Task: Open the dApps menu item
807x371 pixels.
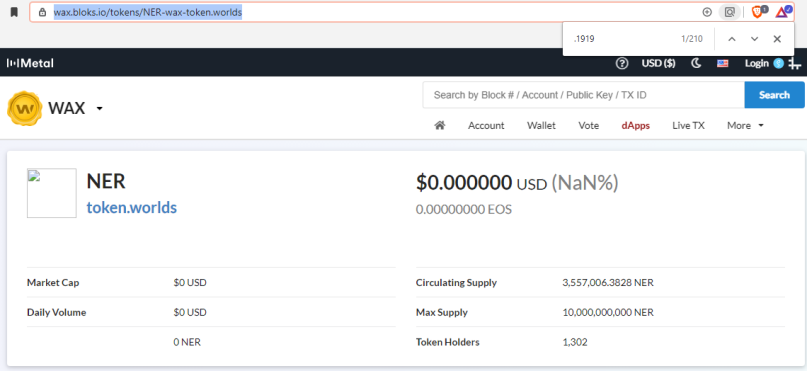Action: pyautogui.click(x=636, y=126)
